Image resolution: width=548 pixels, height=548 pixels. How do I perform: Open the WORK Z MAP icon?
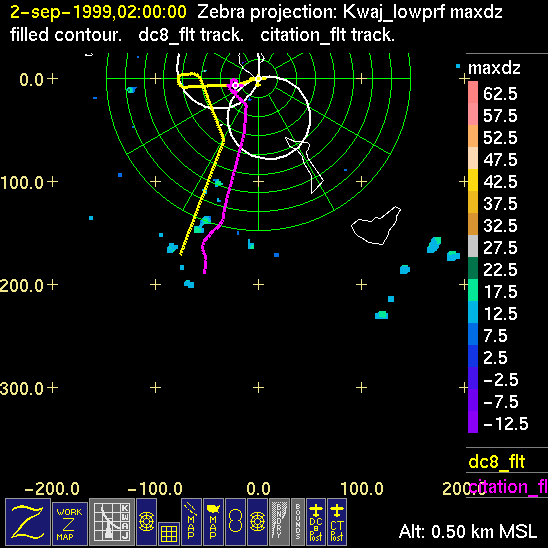coord(70,524)
